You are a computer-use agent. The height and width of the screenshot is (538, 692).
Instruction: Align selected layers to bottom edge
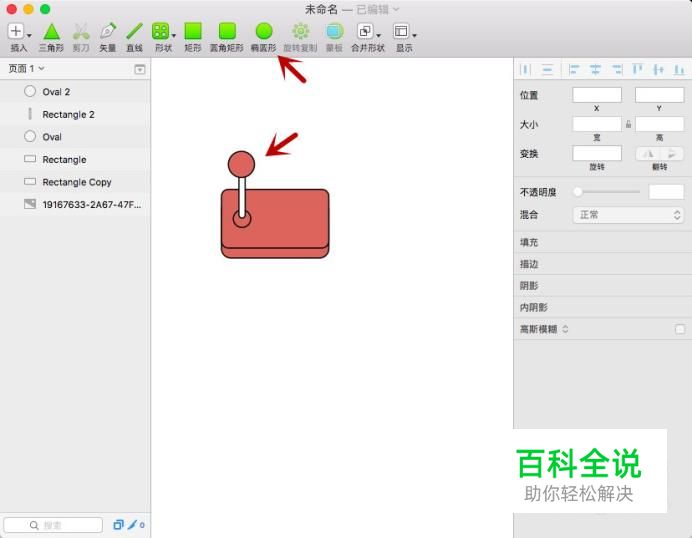(679, 69)
